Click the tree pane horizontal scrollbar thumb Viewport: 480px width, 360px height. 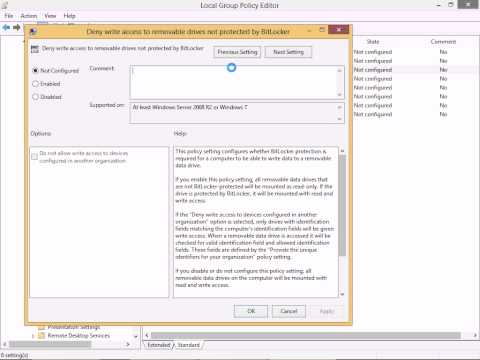[x=50, y=344]
